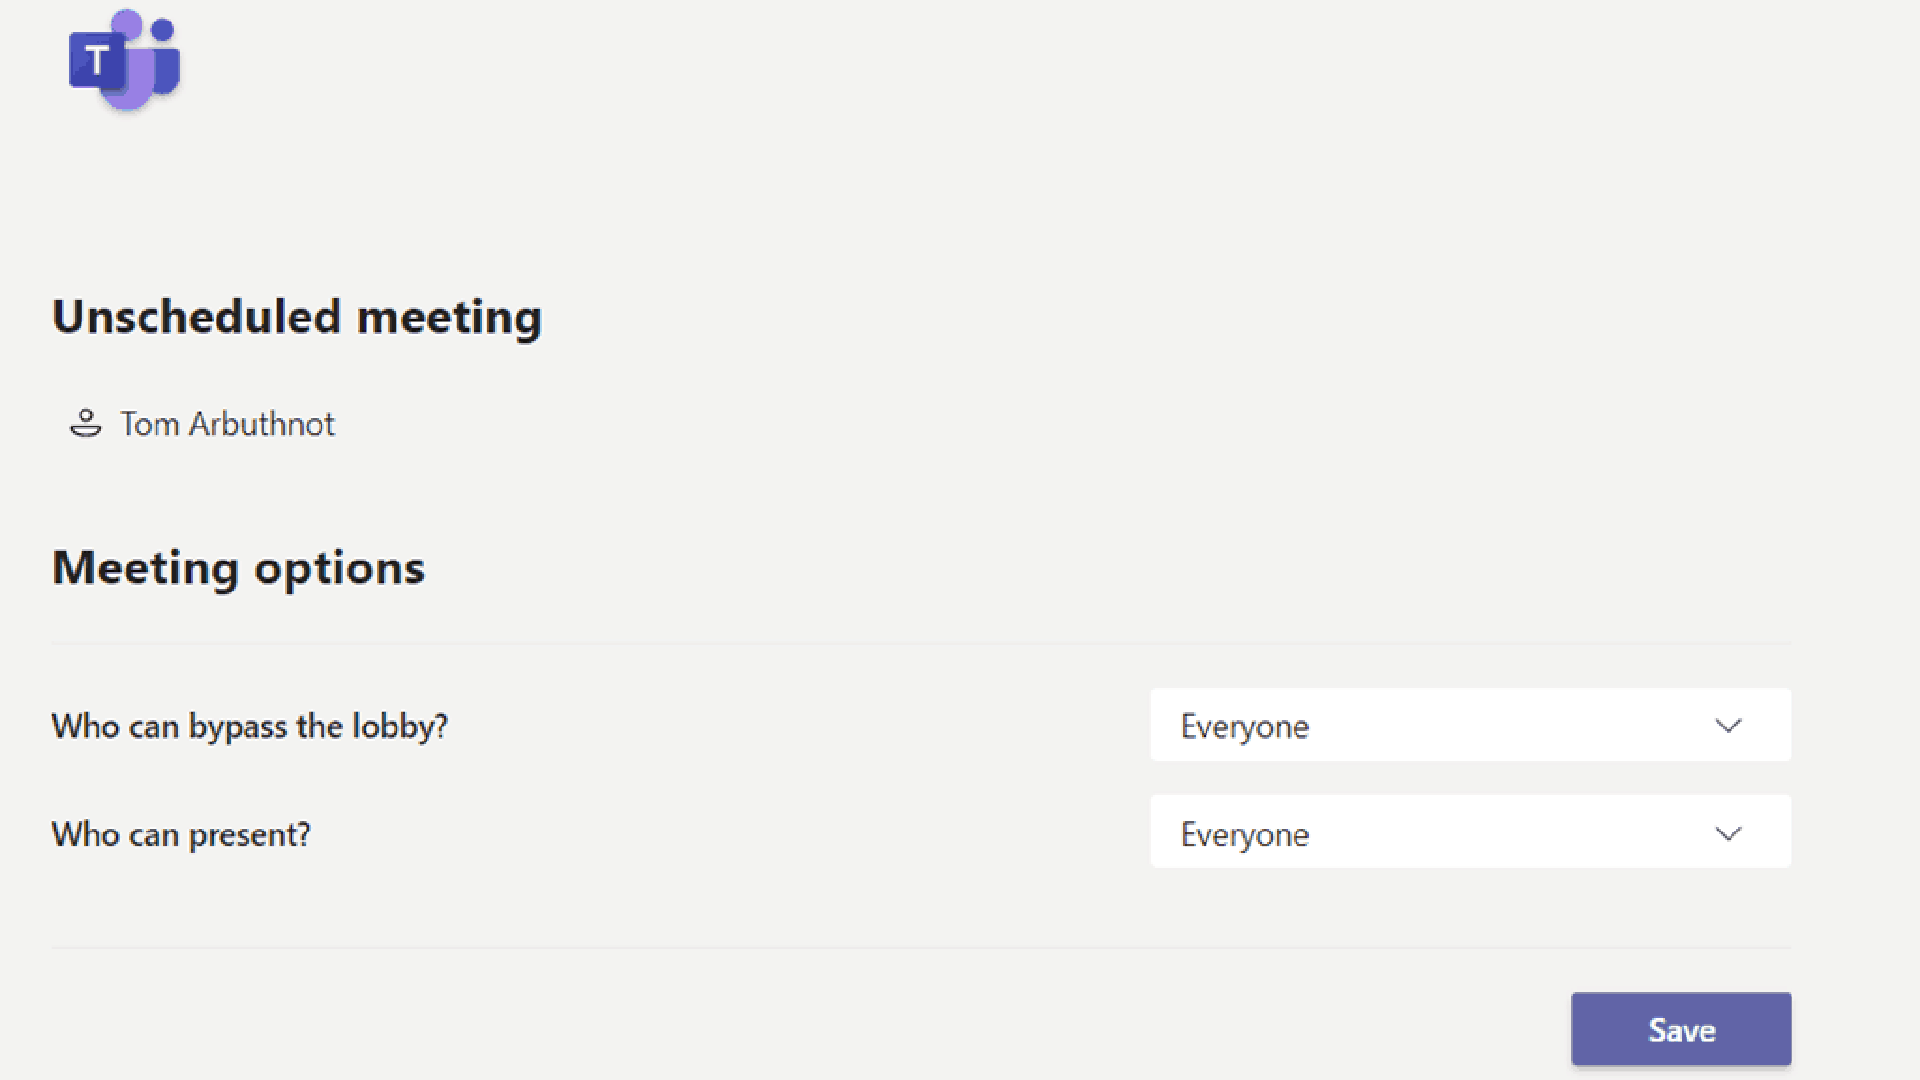Click the white T tile in Teams logo
This screenshot has width=1920, height=1080.
point(96,60)
